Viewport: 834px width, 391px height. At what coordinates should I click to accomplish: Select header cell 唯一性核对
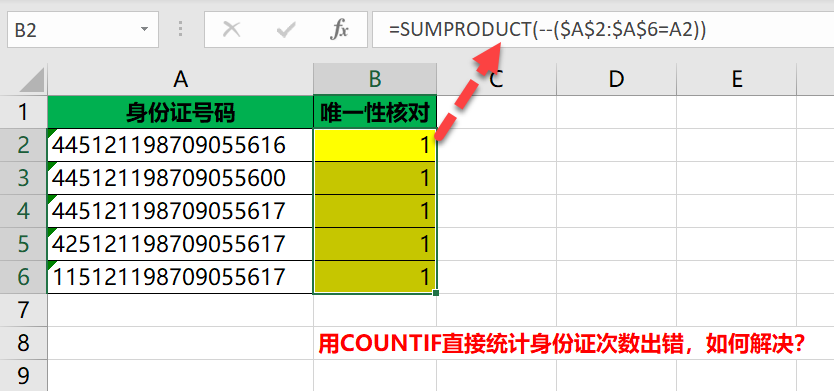coord(375,112)
